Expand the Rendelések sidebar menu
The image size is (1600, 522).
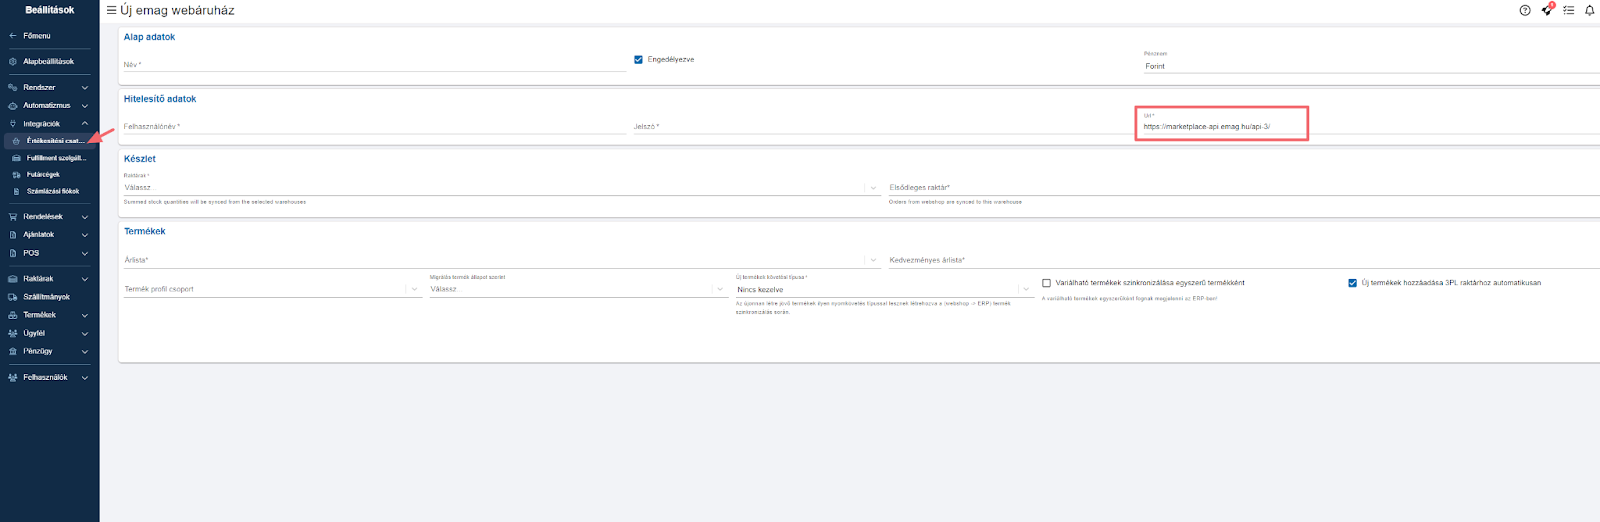[x=48, y=217]
